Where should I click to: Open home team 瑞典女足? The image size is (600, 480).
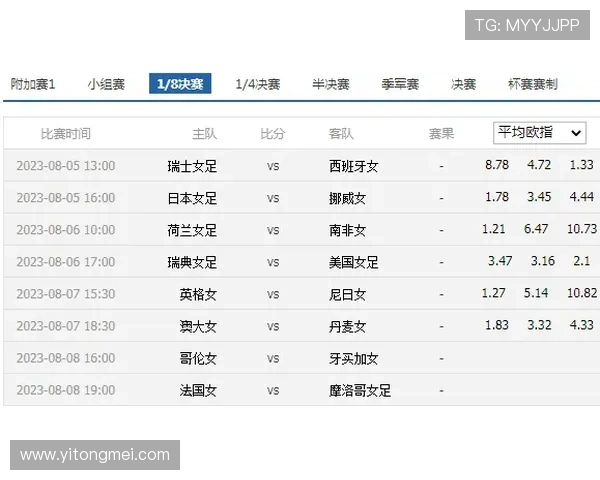point(192,263)
